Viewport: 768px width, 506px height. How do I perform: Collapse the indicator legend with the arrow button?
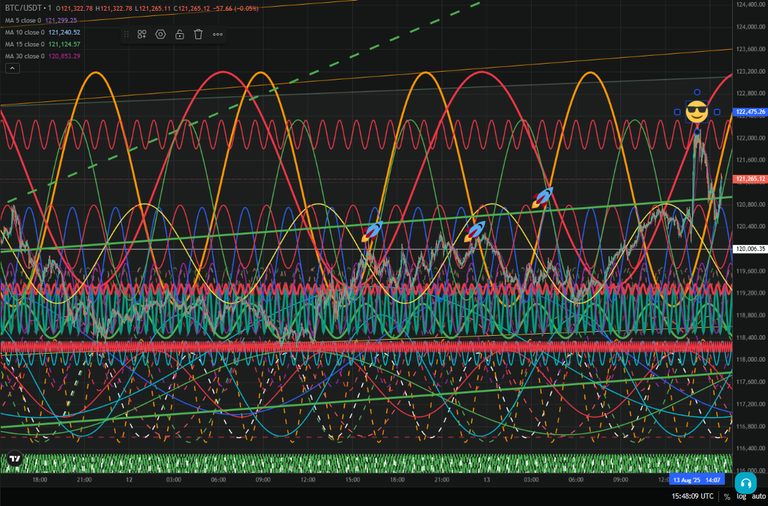coord(12,69)
